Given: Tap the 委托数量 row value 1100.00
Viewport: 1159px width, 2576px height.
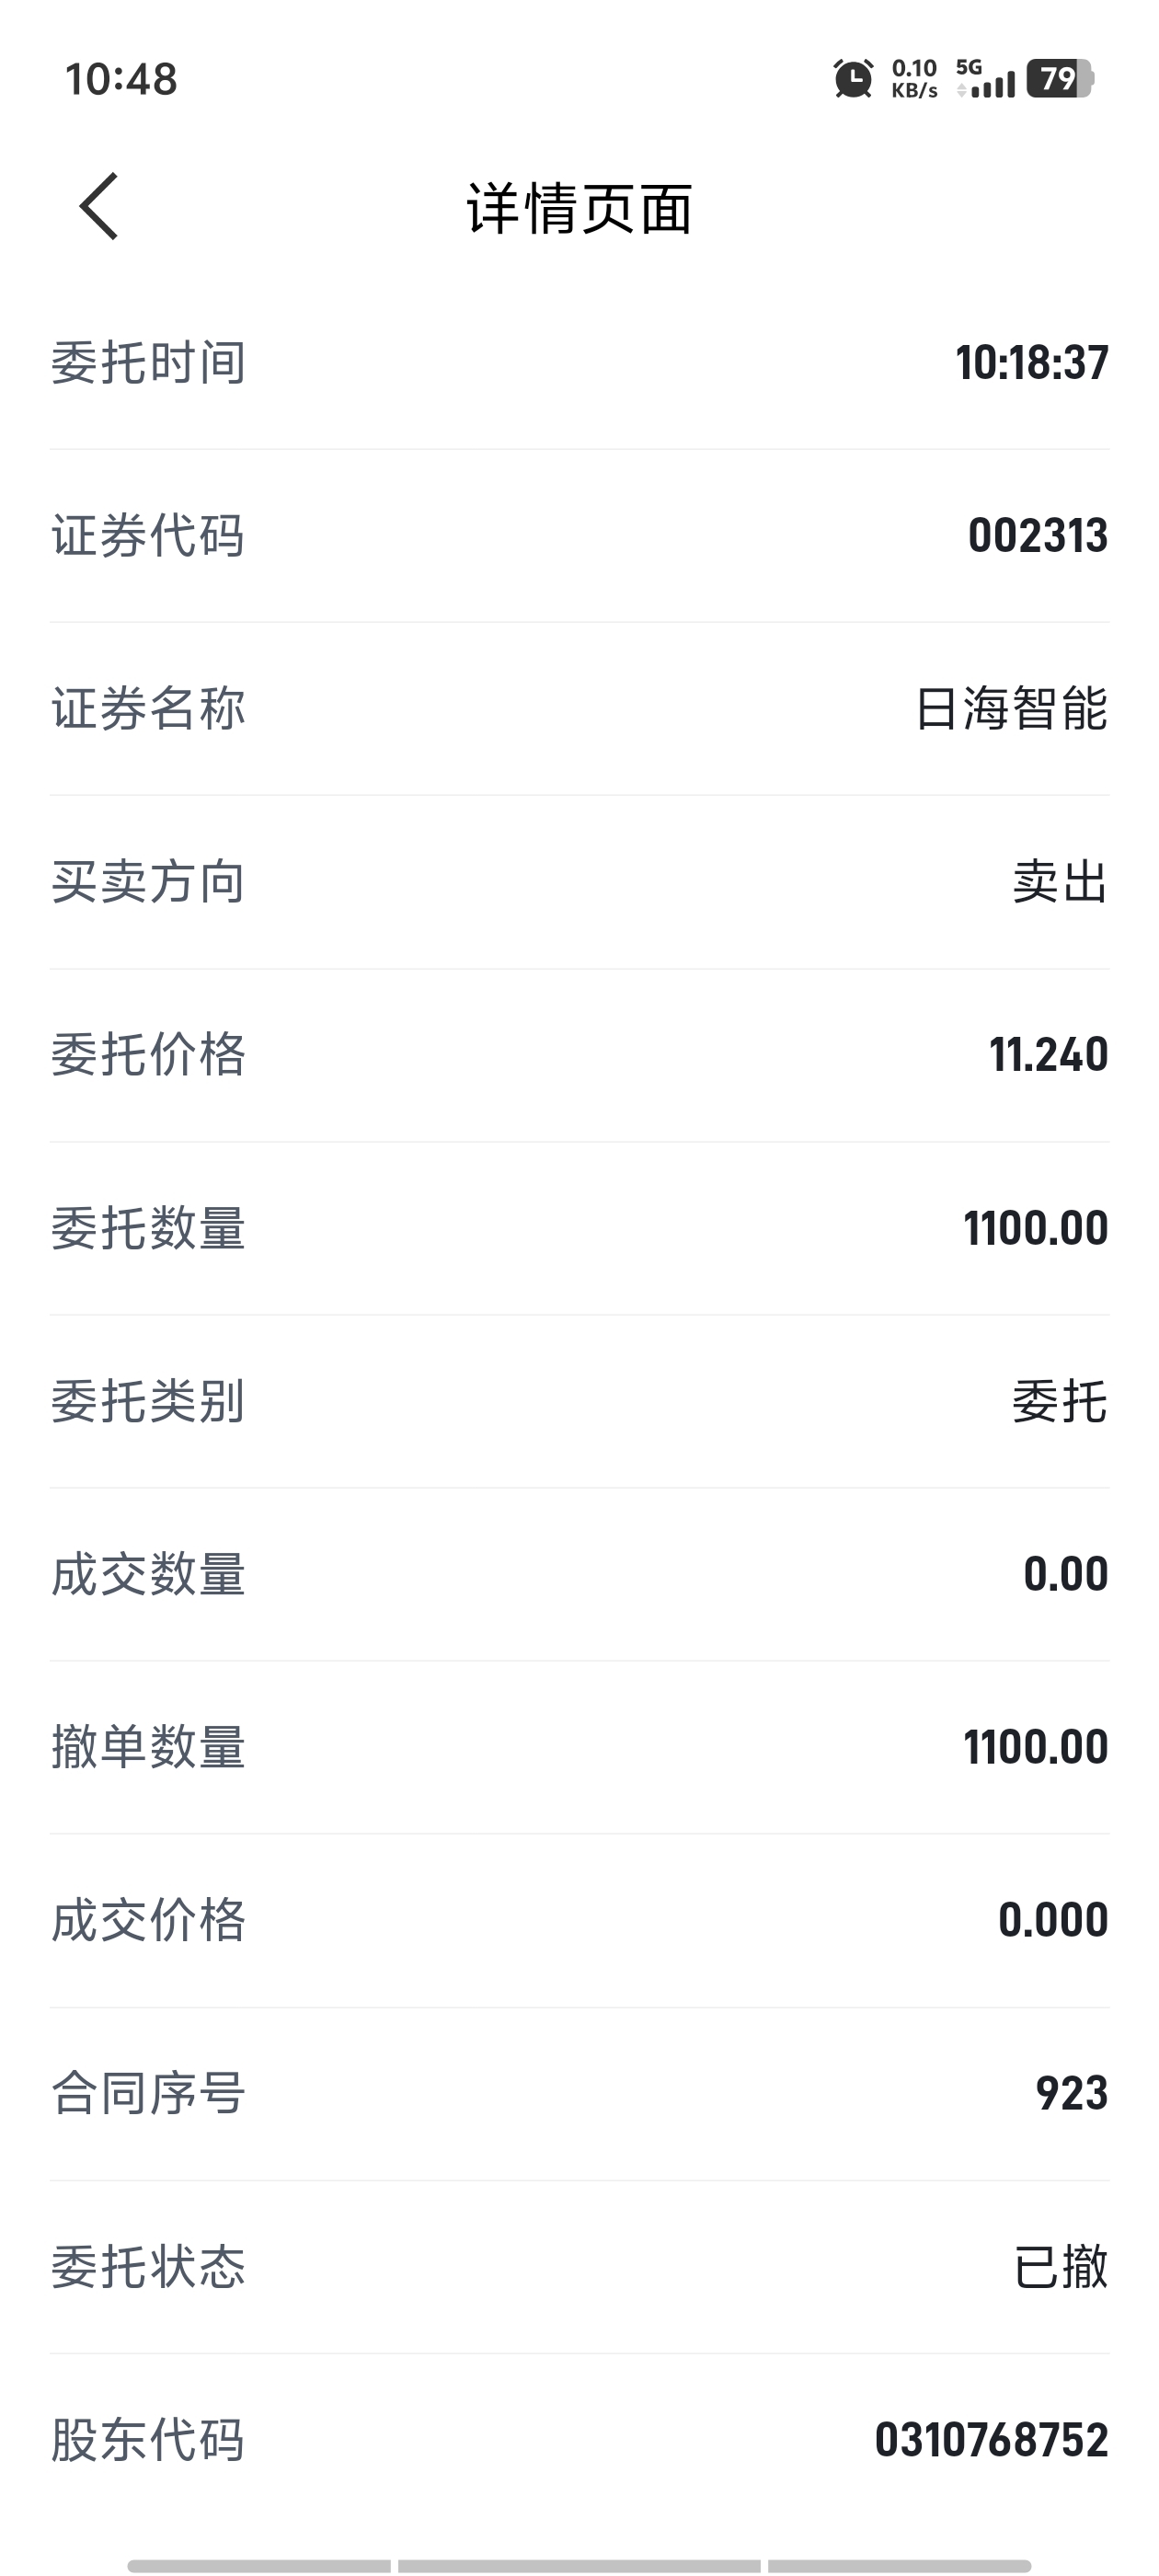Looking at the screenshot, I should (x=1035, y=1227).
